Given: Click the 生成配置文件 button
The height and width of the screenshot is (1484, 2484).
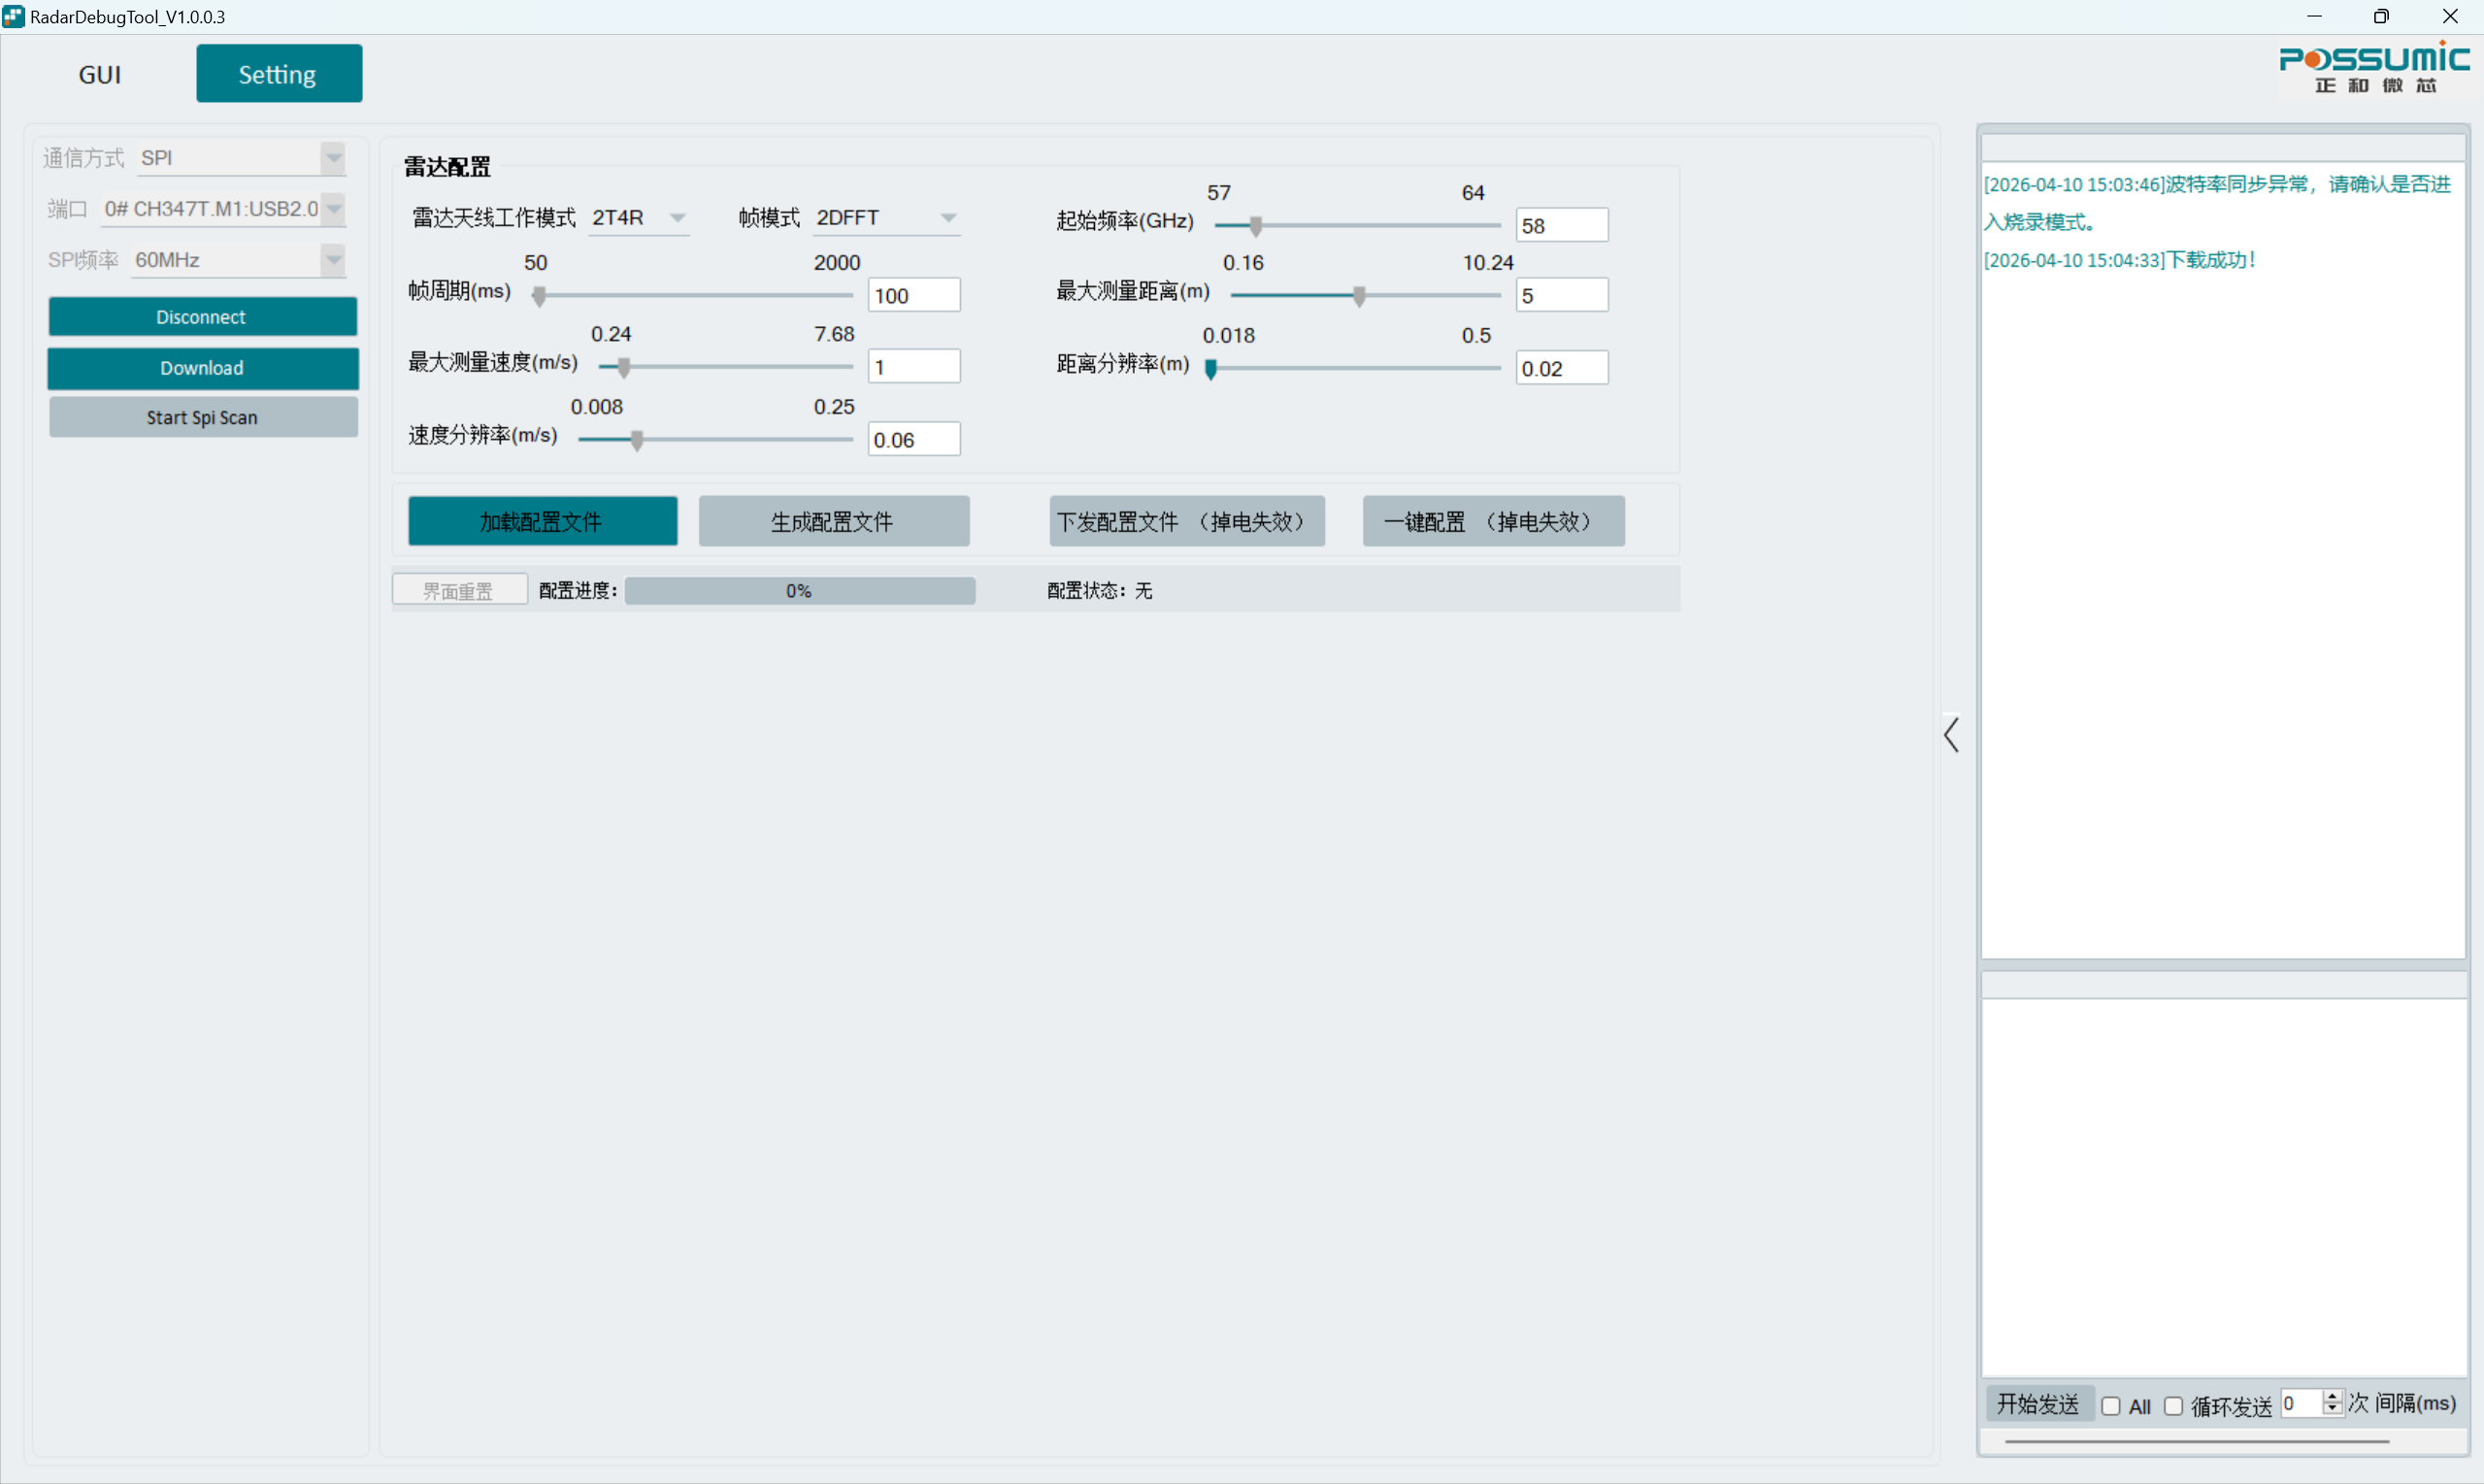Looking at the screenshot, I should [833, 521].
